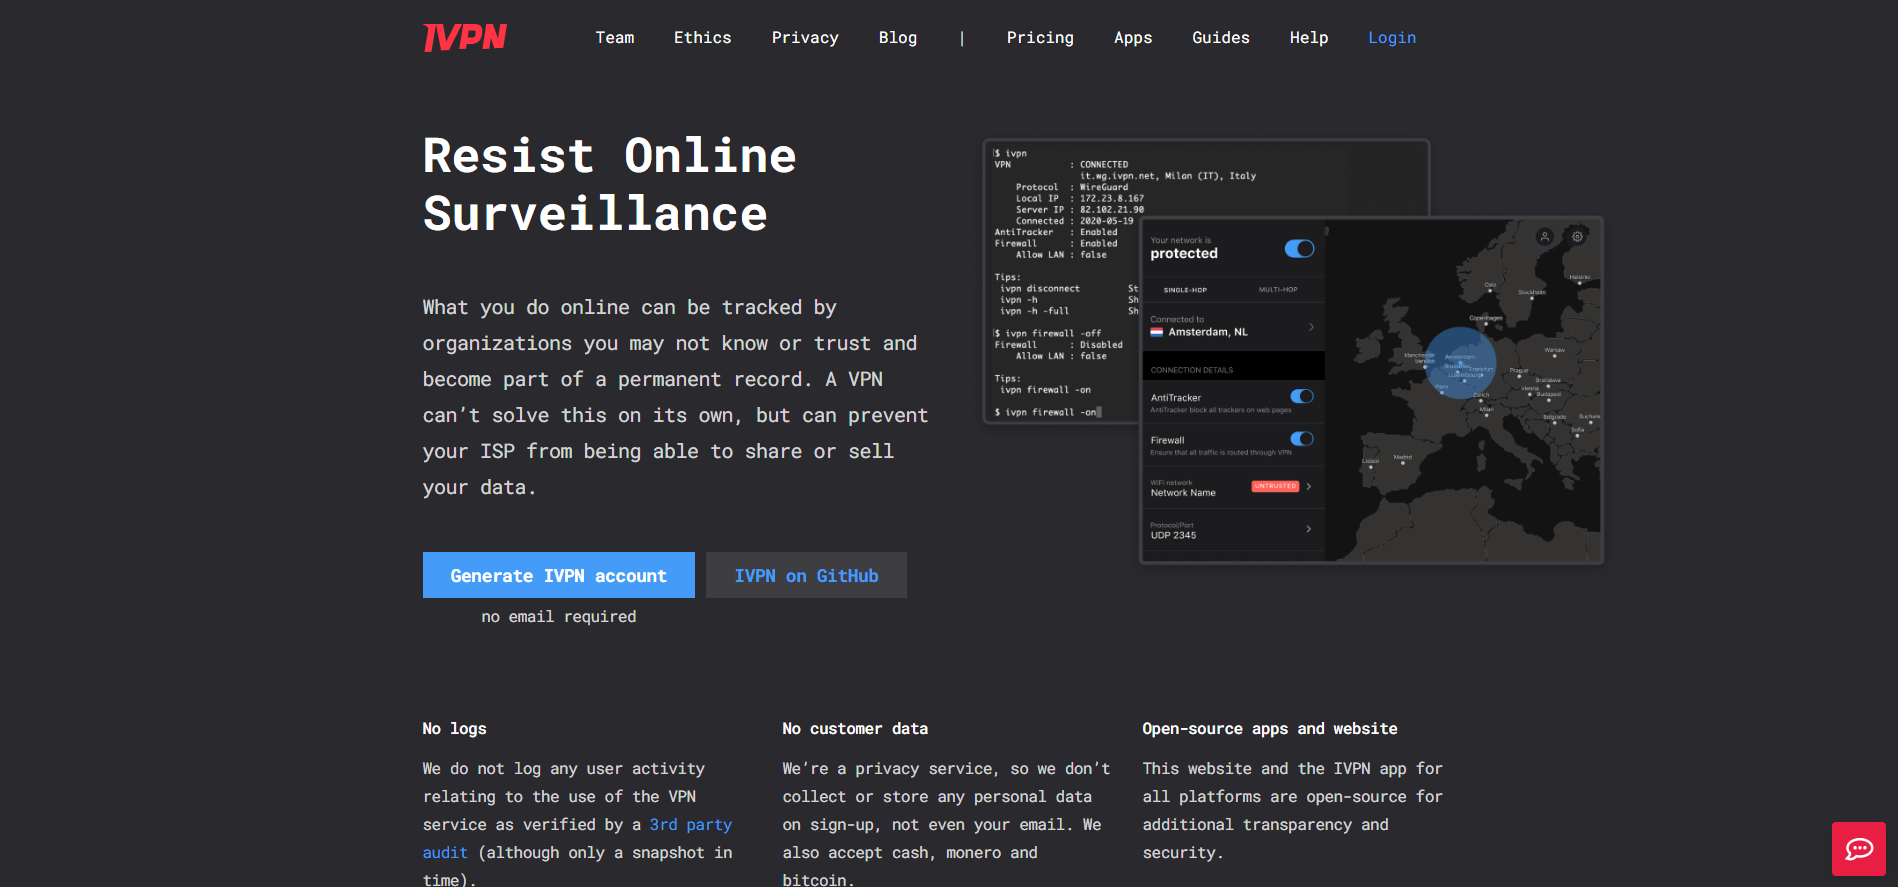Toggle the network protected switch
This screenshot has height=887, width=1898.
[x=1299, y=248]
